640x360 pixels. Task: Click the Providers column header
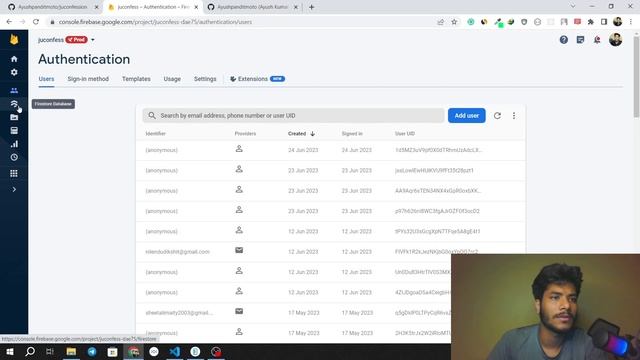pyautogui.click(x=245, y=133)
